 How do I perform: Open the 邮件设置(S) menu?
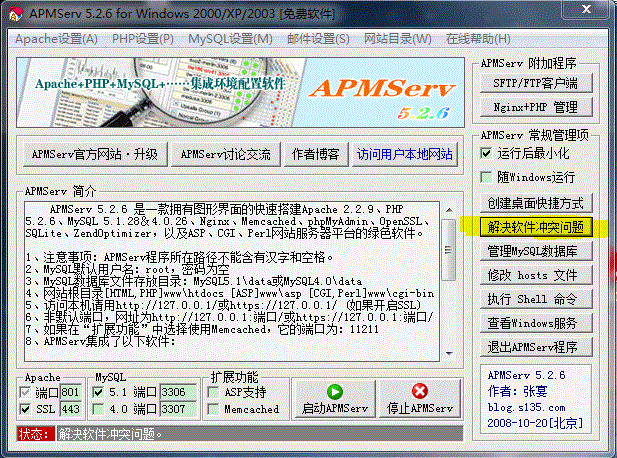pos(318,39)
